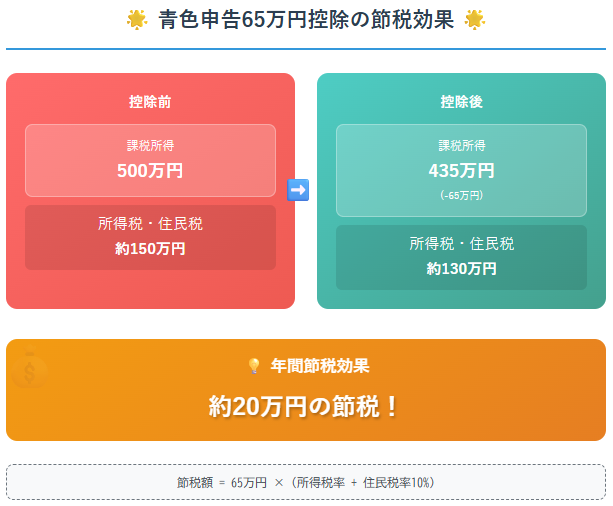This screenshot has height=506, width=613.
Task: Click the 500万円 taxable income box
Action: click(x=151, y=160)
